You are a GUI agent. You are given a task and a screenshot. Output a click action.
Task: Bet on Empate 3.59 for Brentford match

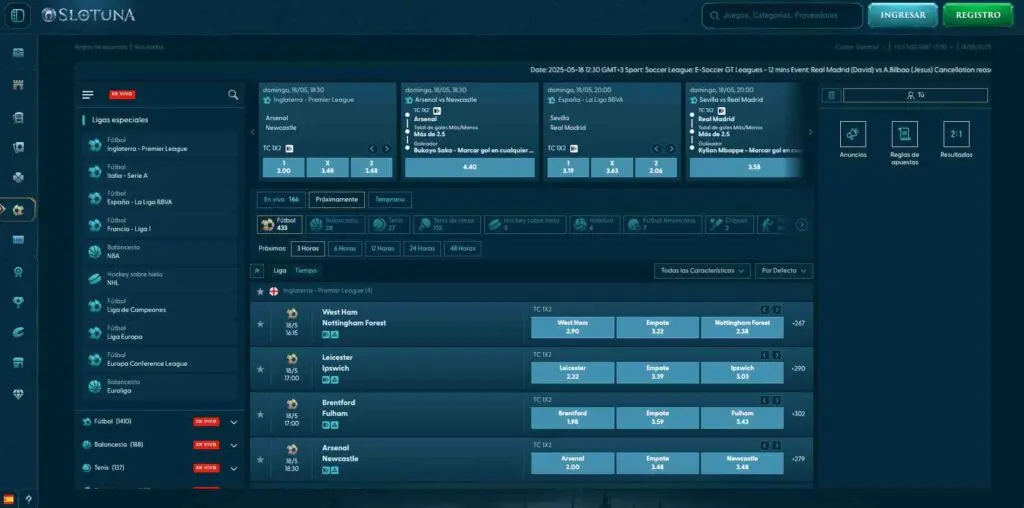(x=657, y=418)
